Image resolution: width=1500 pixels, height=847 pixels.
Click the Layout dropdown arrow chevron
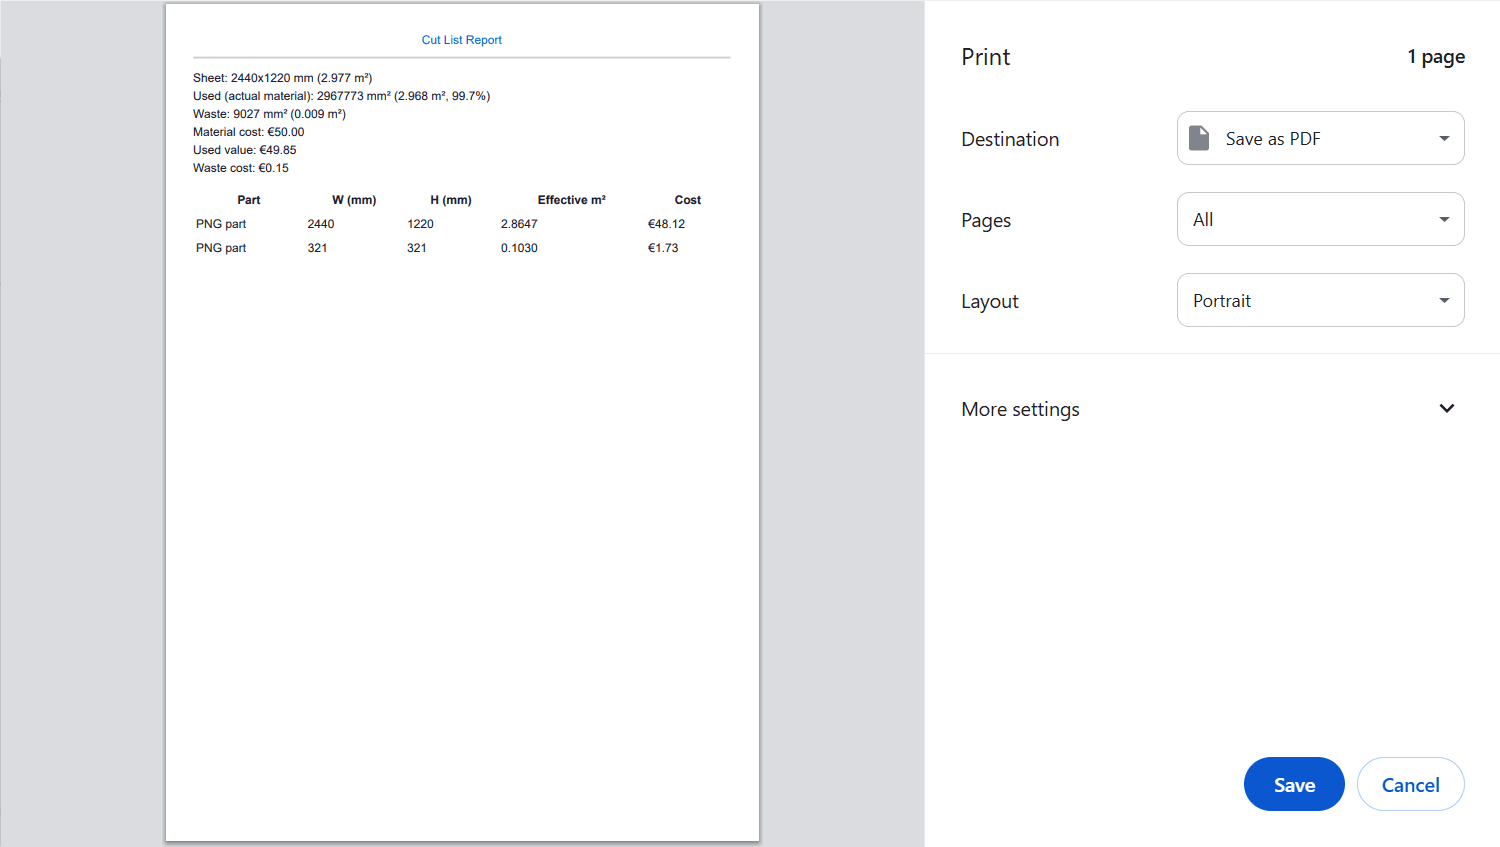[1443, 300]
